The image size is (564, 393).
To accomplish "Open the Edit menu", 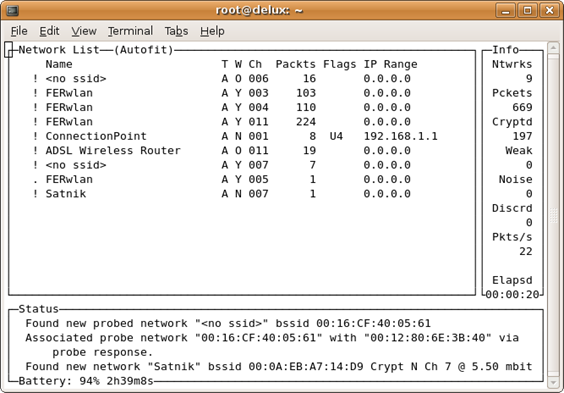I will [x=49, y=31].
